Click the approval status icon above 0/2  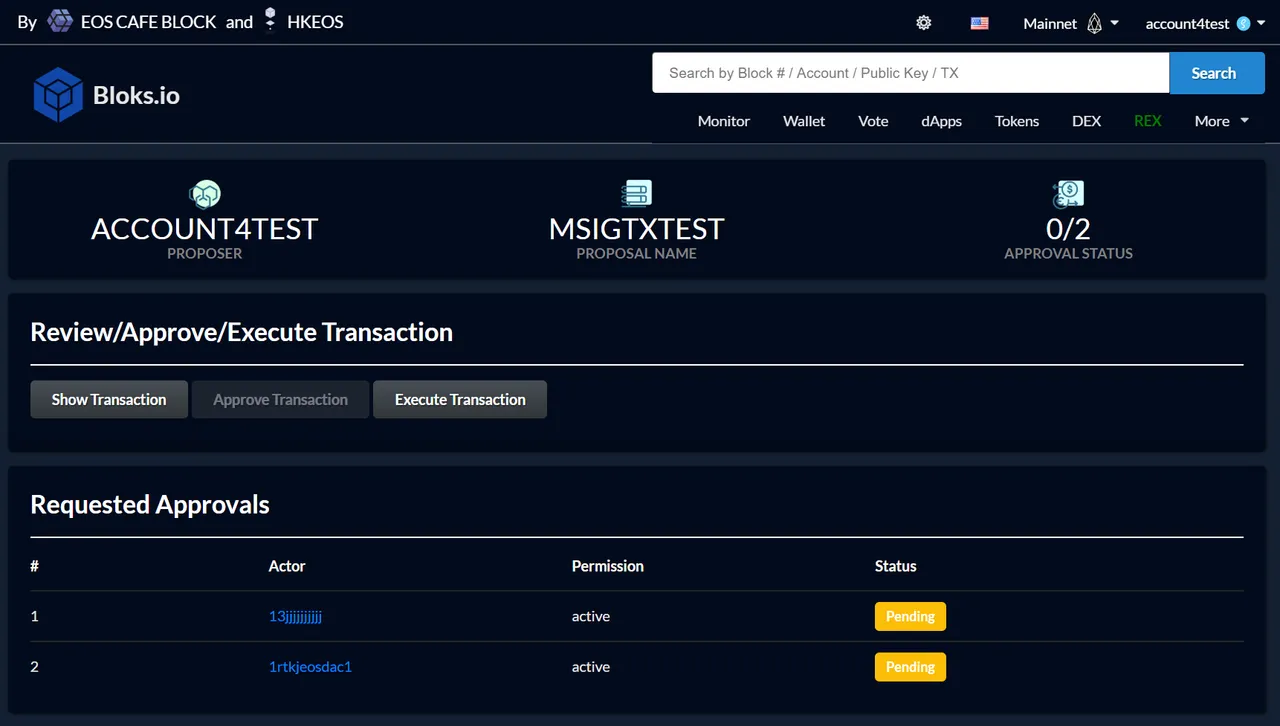tap(1068, 193)
